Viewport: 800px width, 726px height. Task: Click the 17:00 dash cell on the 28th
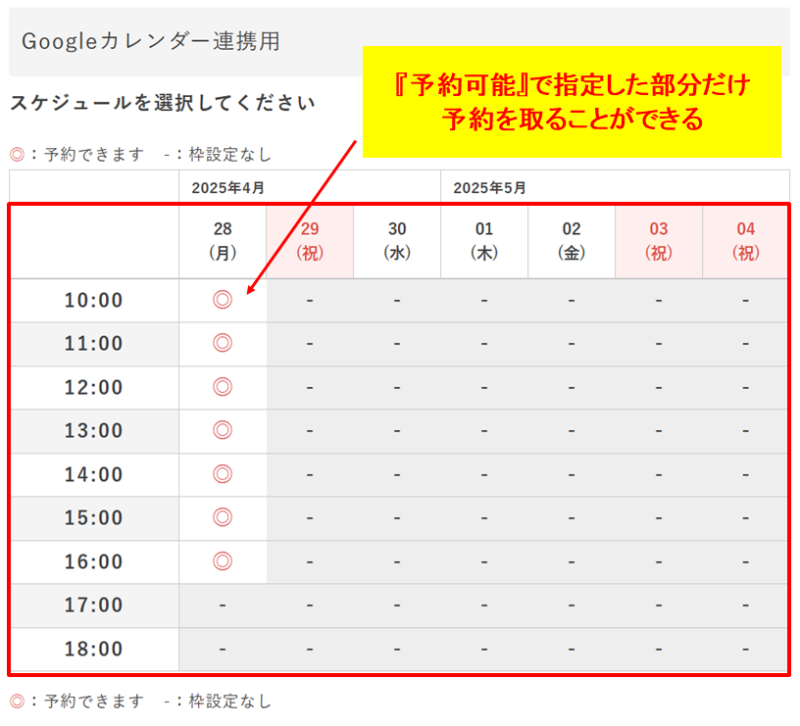click(x=222, y=606)
